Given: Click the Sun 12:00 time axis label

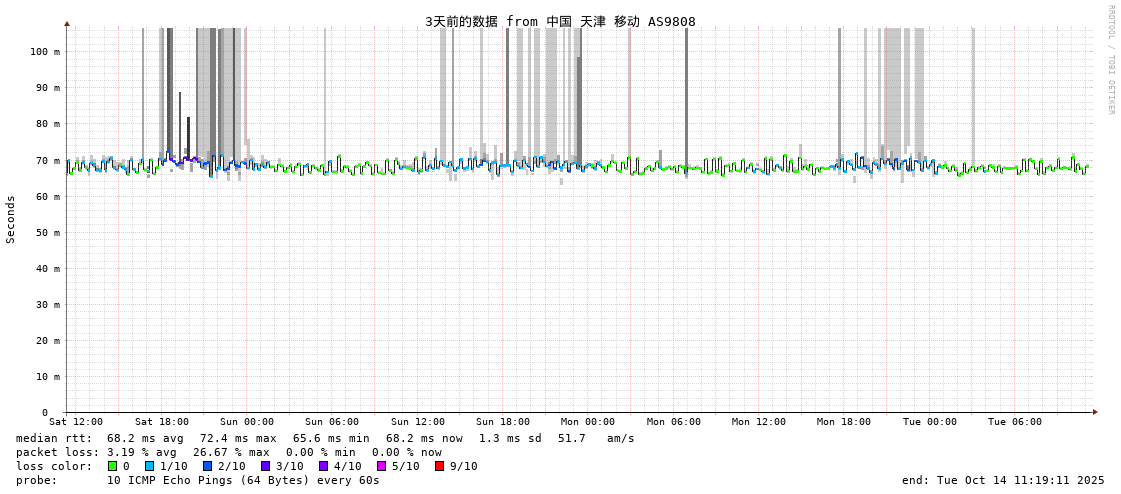Looking at the screenshot, I should (418, 422).
